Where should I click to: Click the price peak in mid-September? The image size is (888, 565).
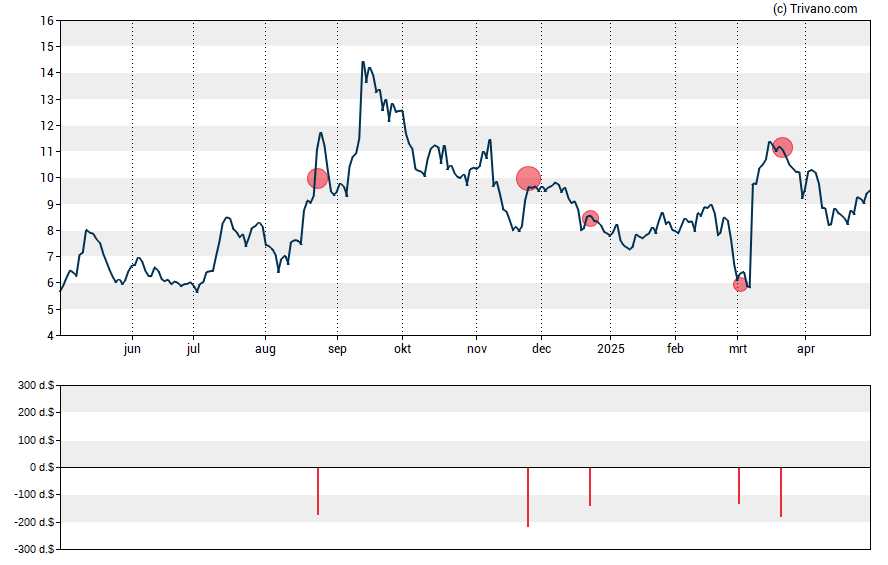362,62
